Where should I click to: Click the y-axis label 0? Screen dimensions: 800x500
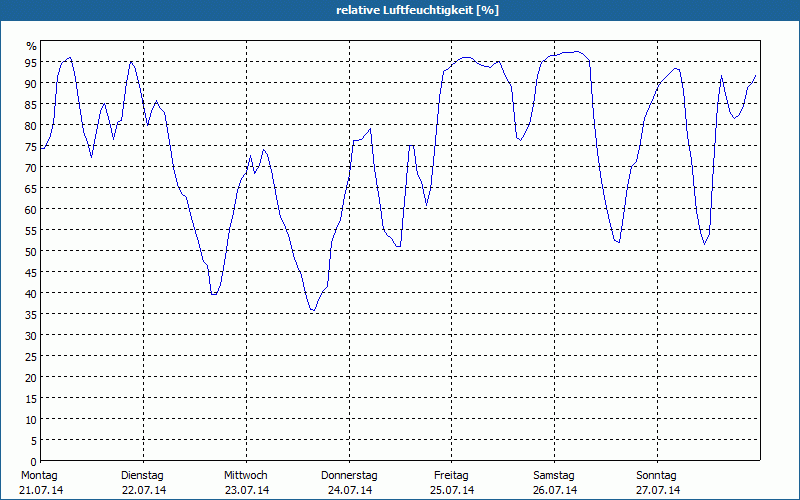point(34,462)
